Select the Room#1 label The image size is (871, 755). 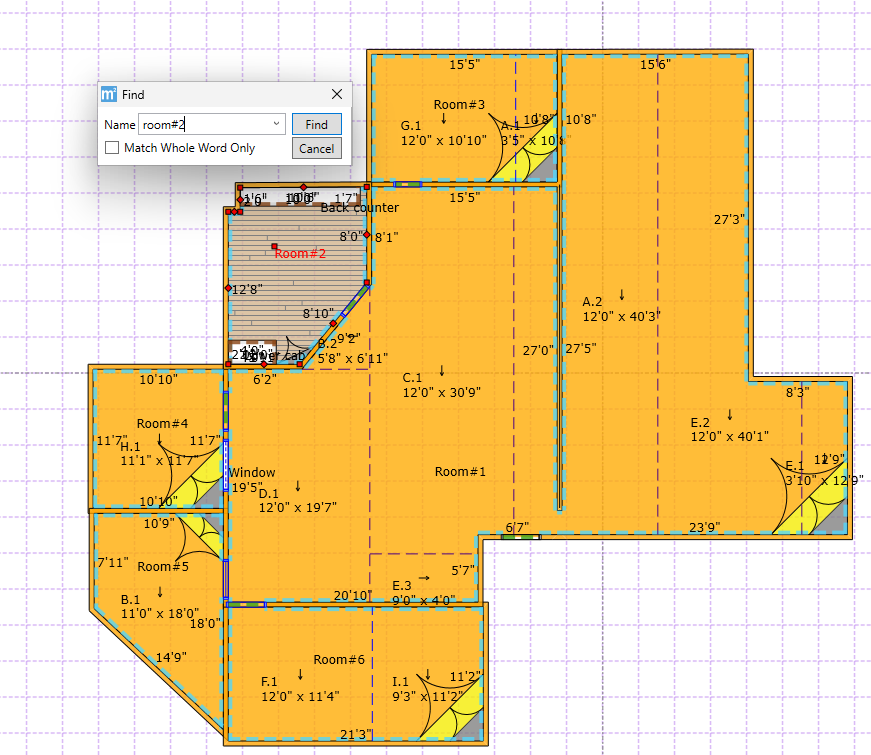tap(460, 472)
